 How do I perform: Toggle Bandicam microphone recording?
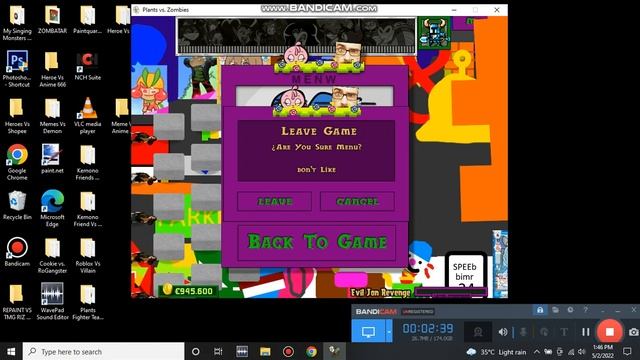click(523, 332)
